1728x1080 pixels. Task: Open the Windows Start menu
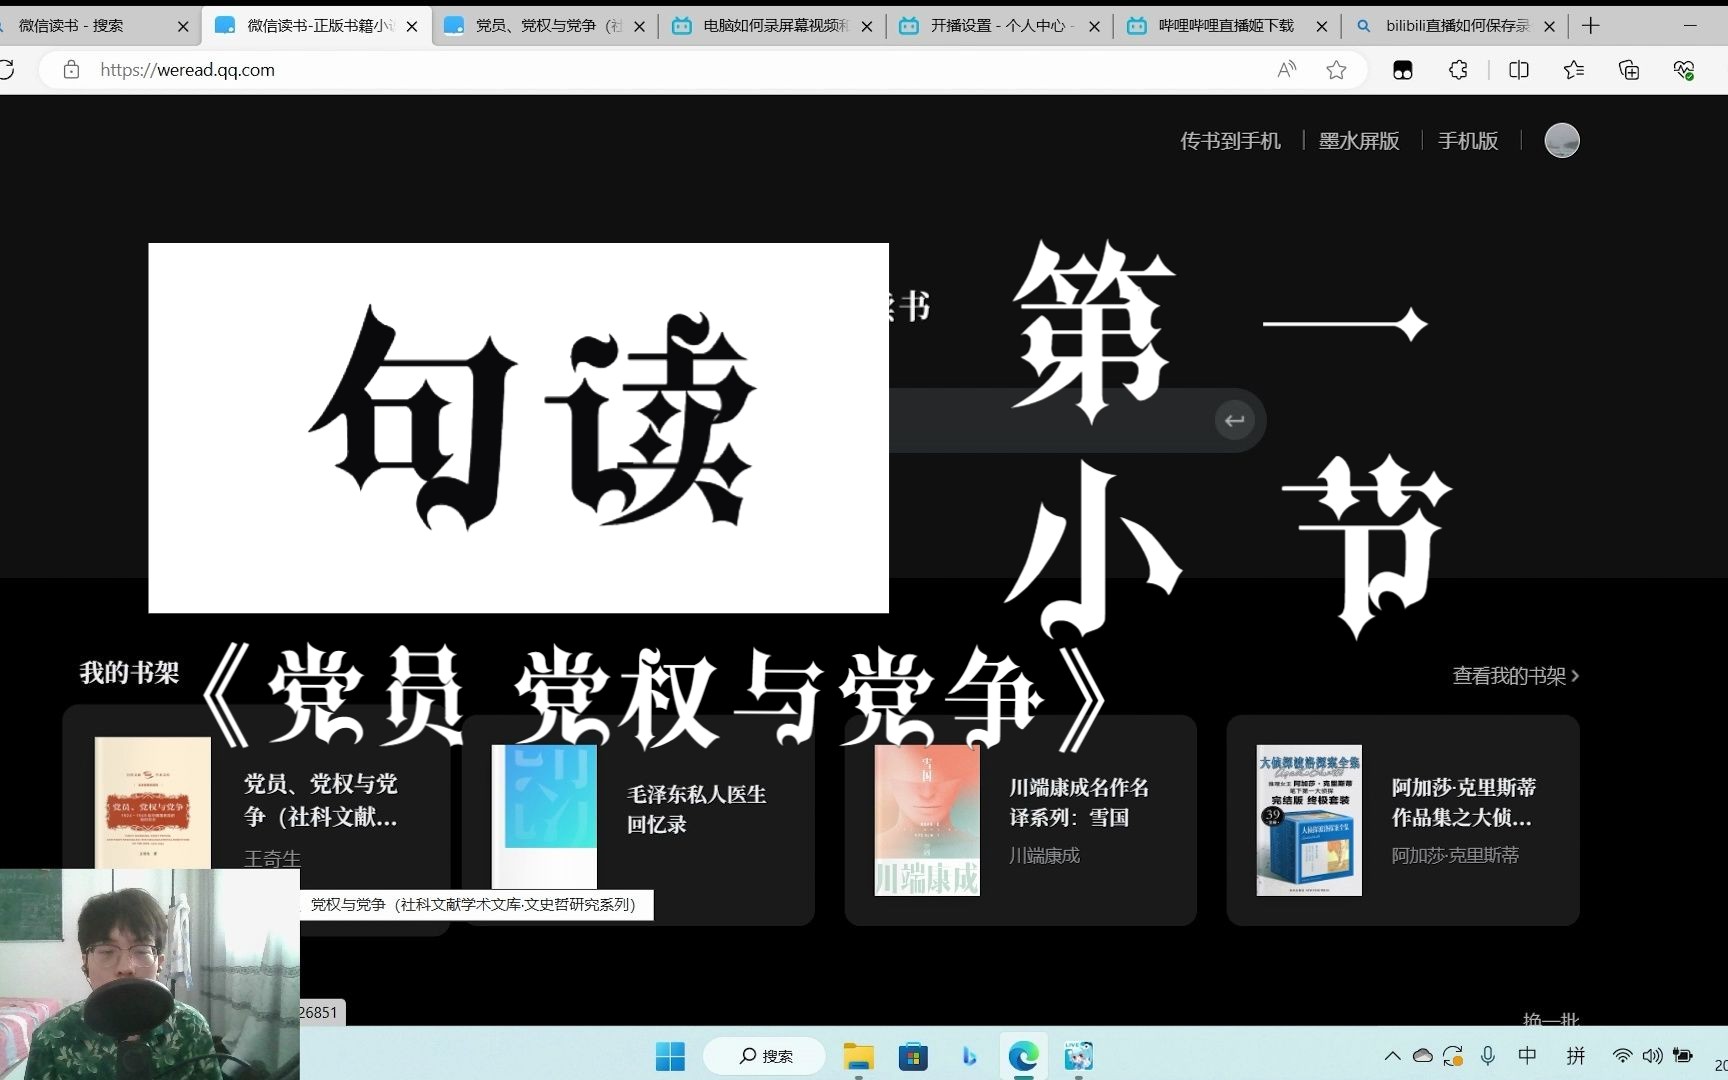(x=670, y=1056)
